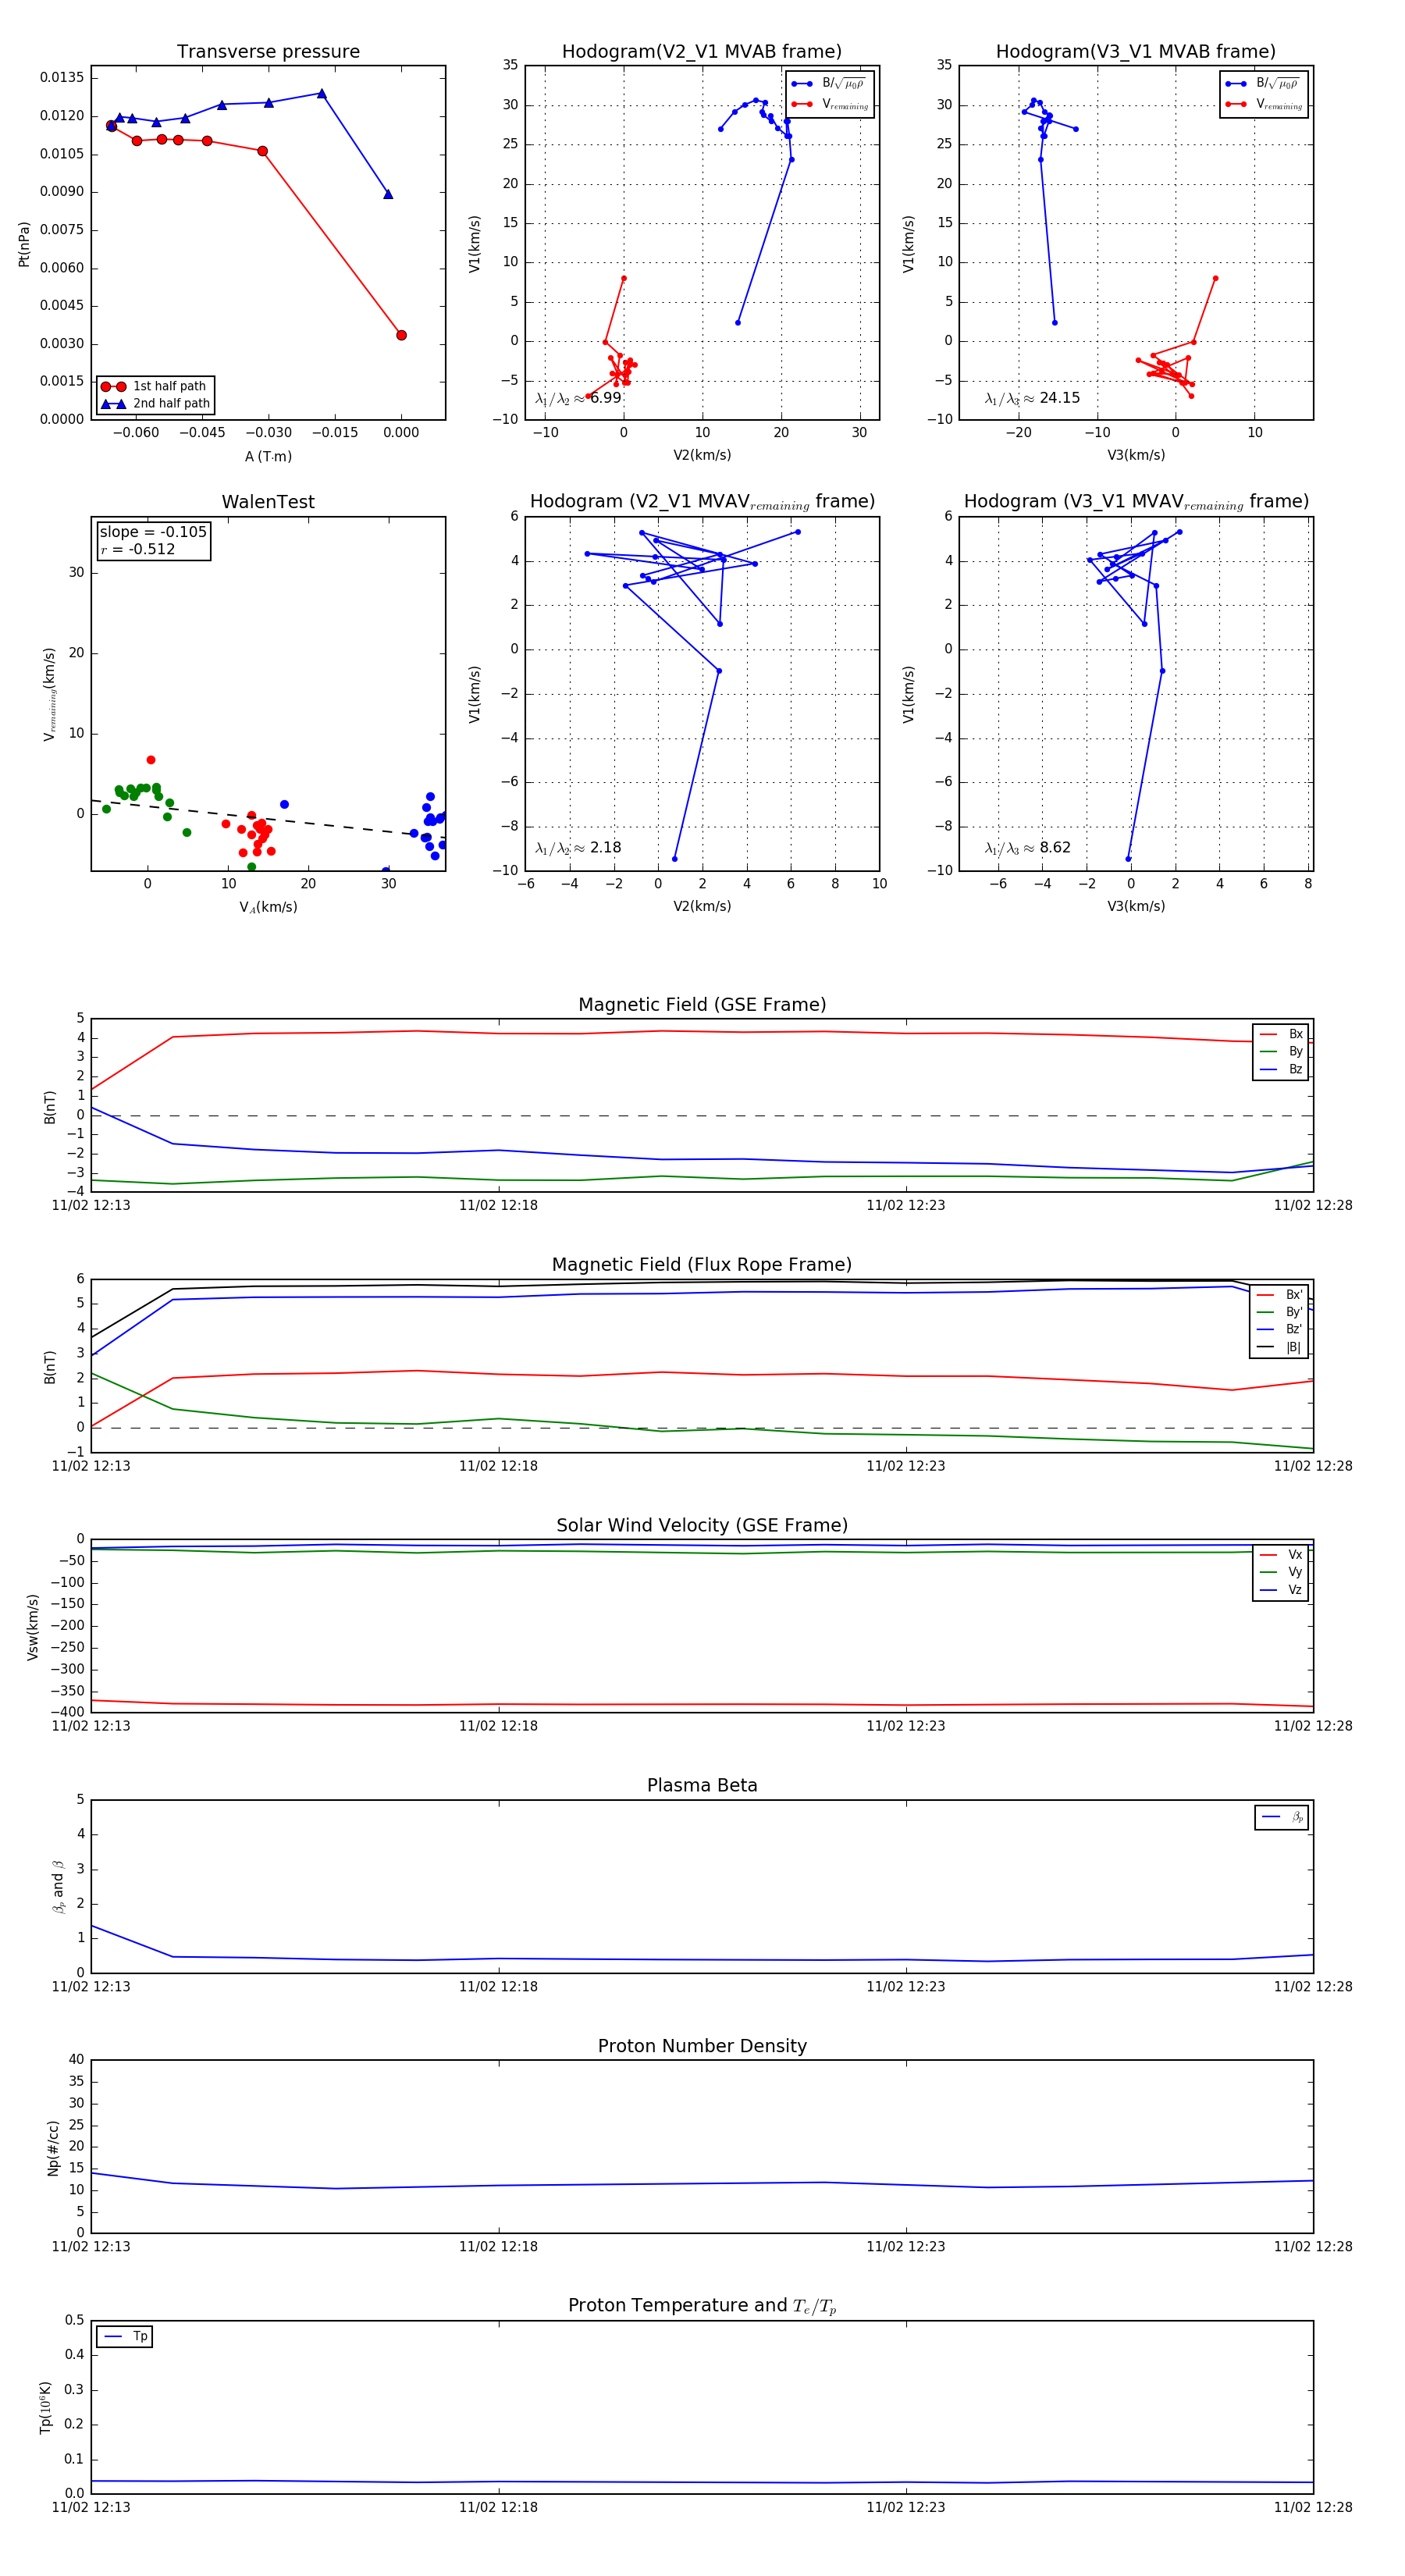Click the "Proton Number Density" title
This screenshot has height=2576, width=1405.
(x=702, y=2045)
